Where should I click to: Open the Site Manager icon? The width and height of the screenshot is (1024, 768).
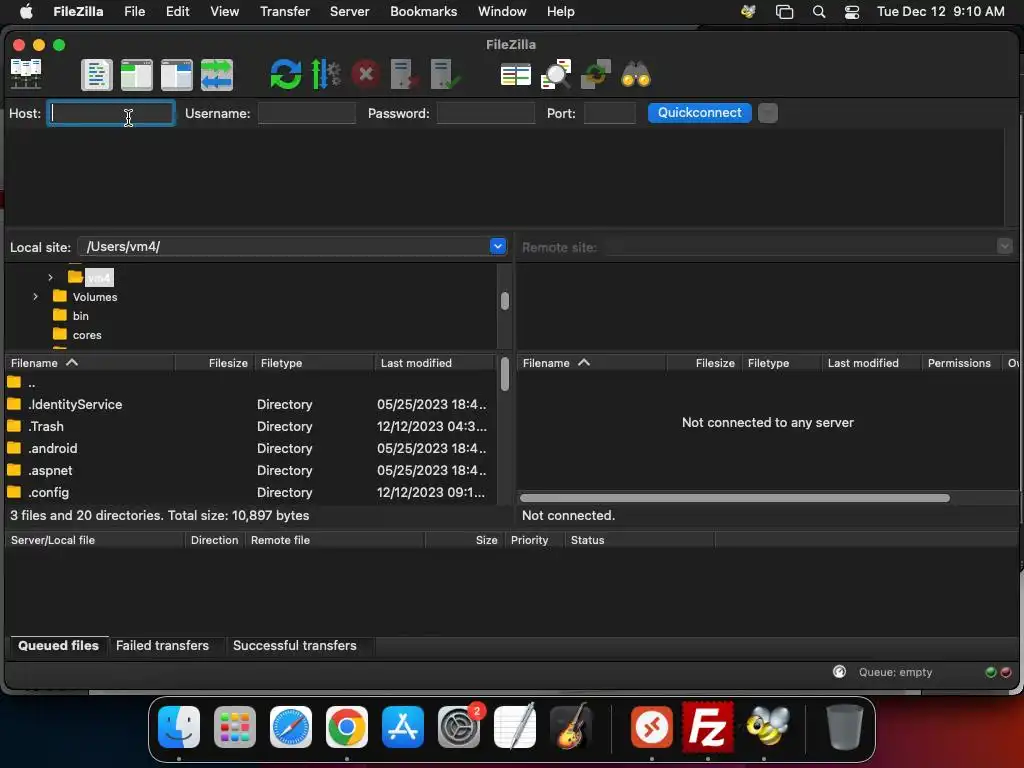(x=26, y=74)
